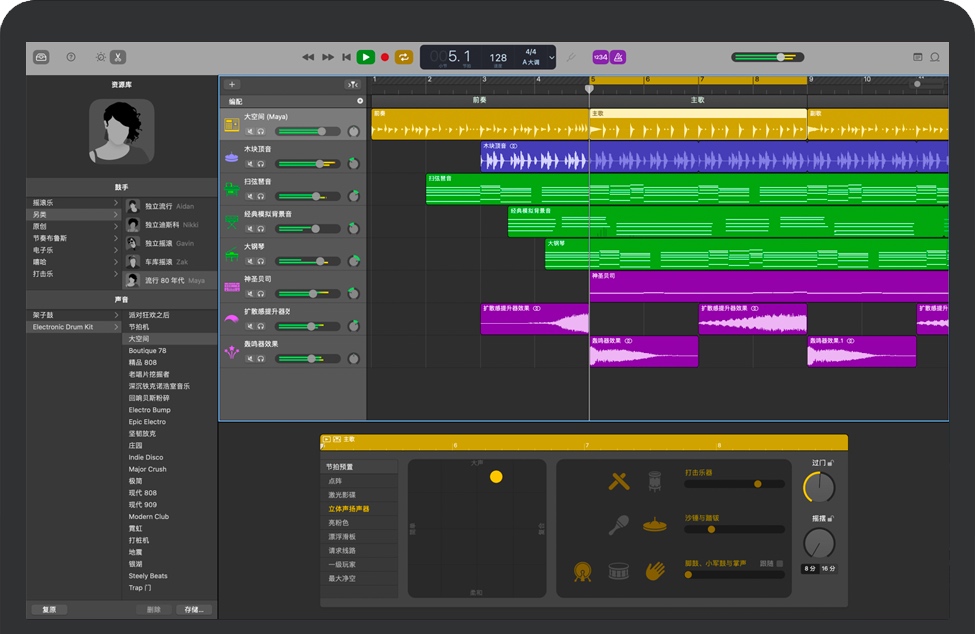Check the 跟随 checkbox

click(781, 564)
